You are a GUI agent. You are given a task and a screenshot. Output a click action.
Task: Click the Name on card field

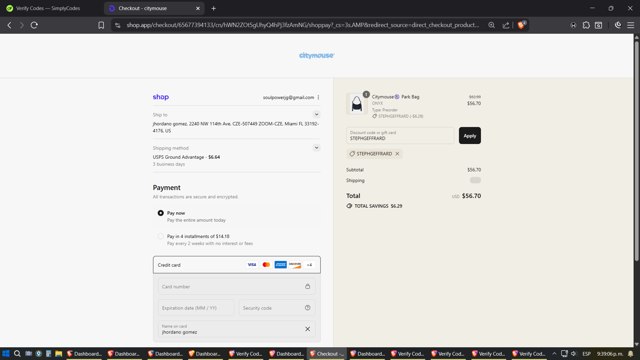click(237, 329)
